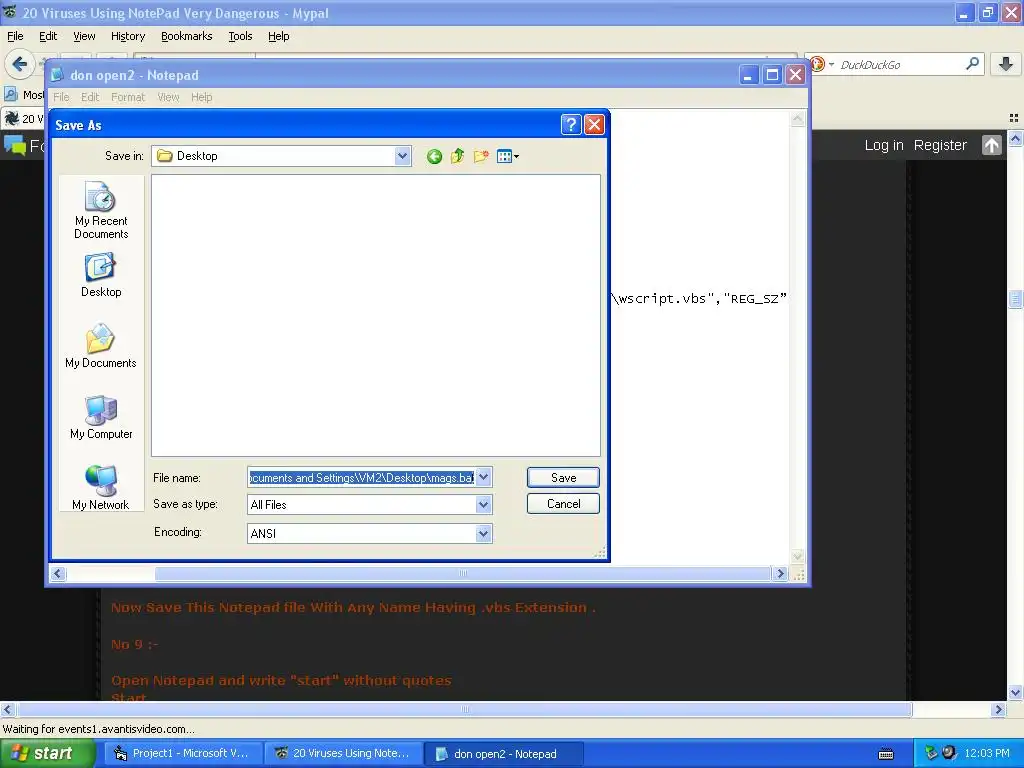Open the View menu in Mypal

[x=84, y=36]
